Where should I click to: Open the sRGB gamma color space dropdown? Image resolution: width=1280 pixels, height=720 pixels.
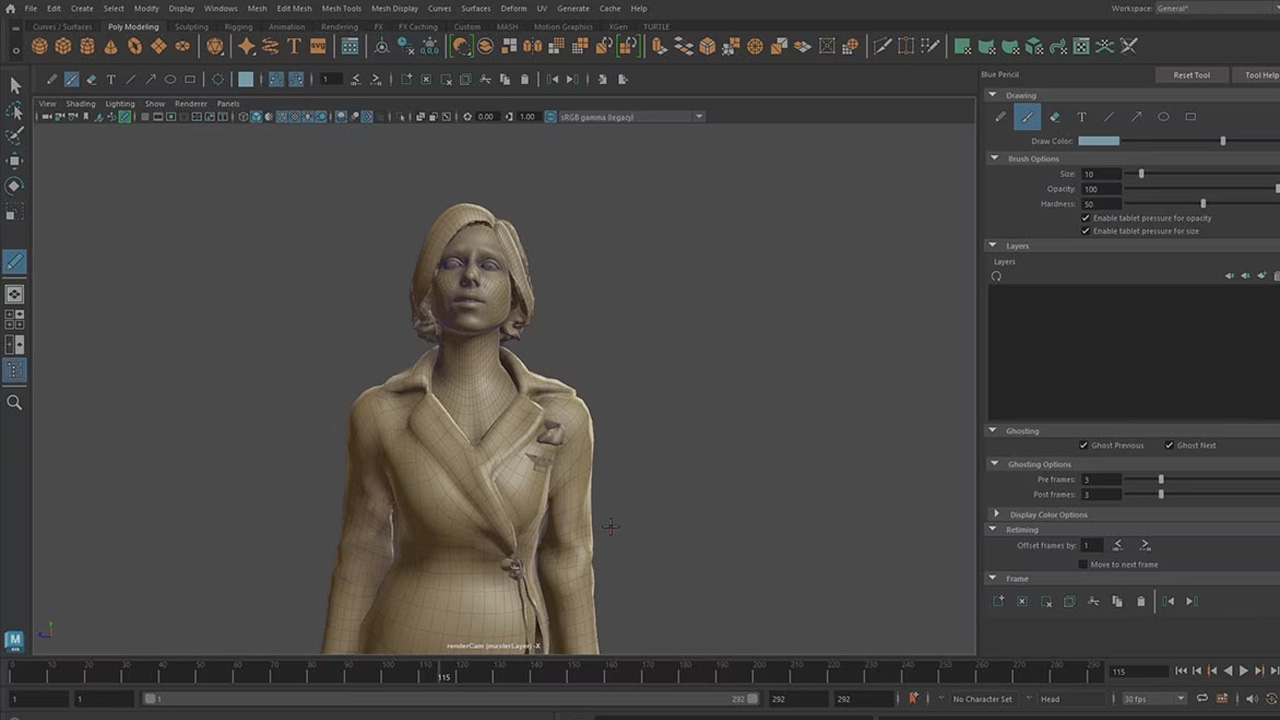[698, 116]
